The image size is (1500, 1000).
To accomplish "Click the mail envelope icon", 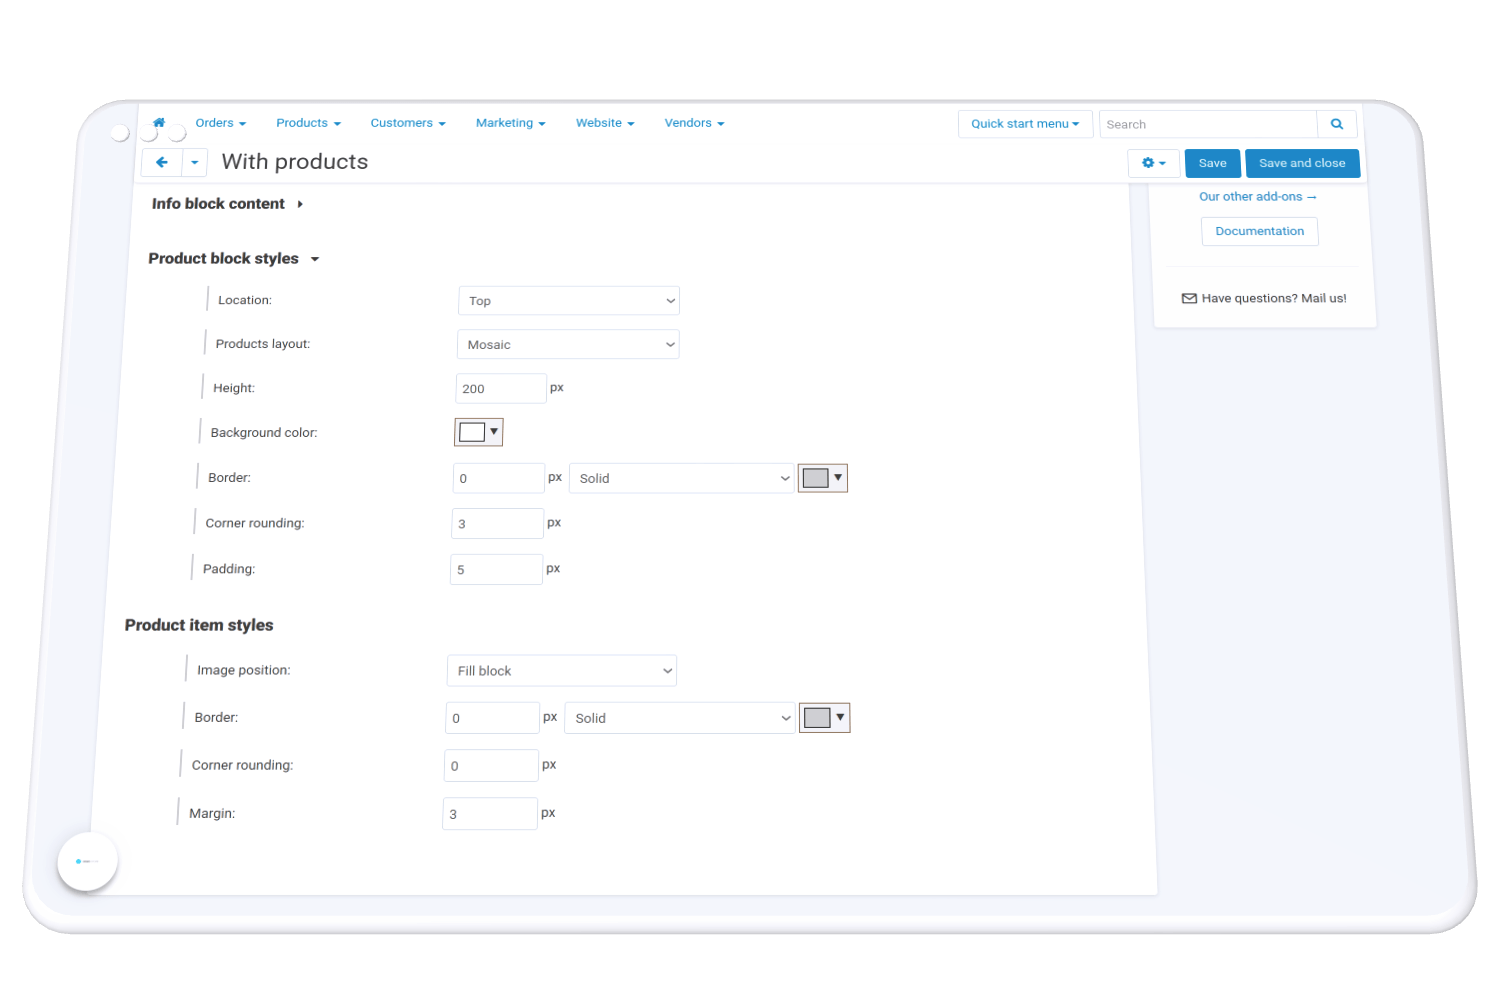I will [x=1189, y=298].
